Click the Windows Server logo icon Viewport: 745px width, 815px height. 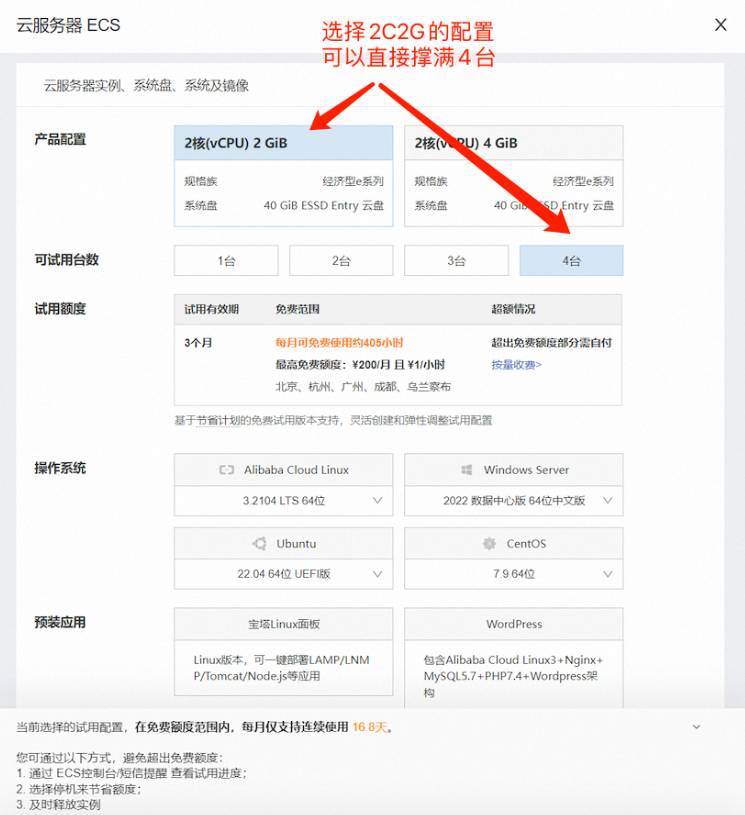click(x=466, y=470)
